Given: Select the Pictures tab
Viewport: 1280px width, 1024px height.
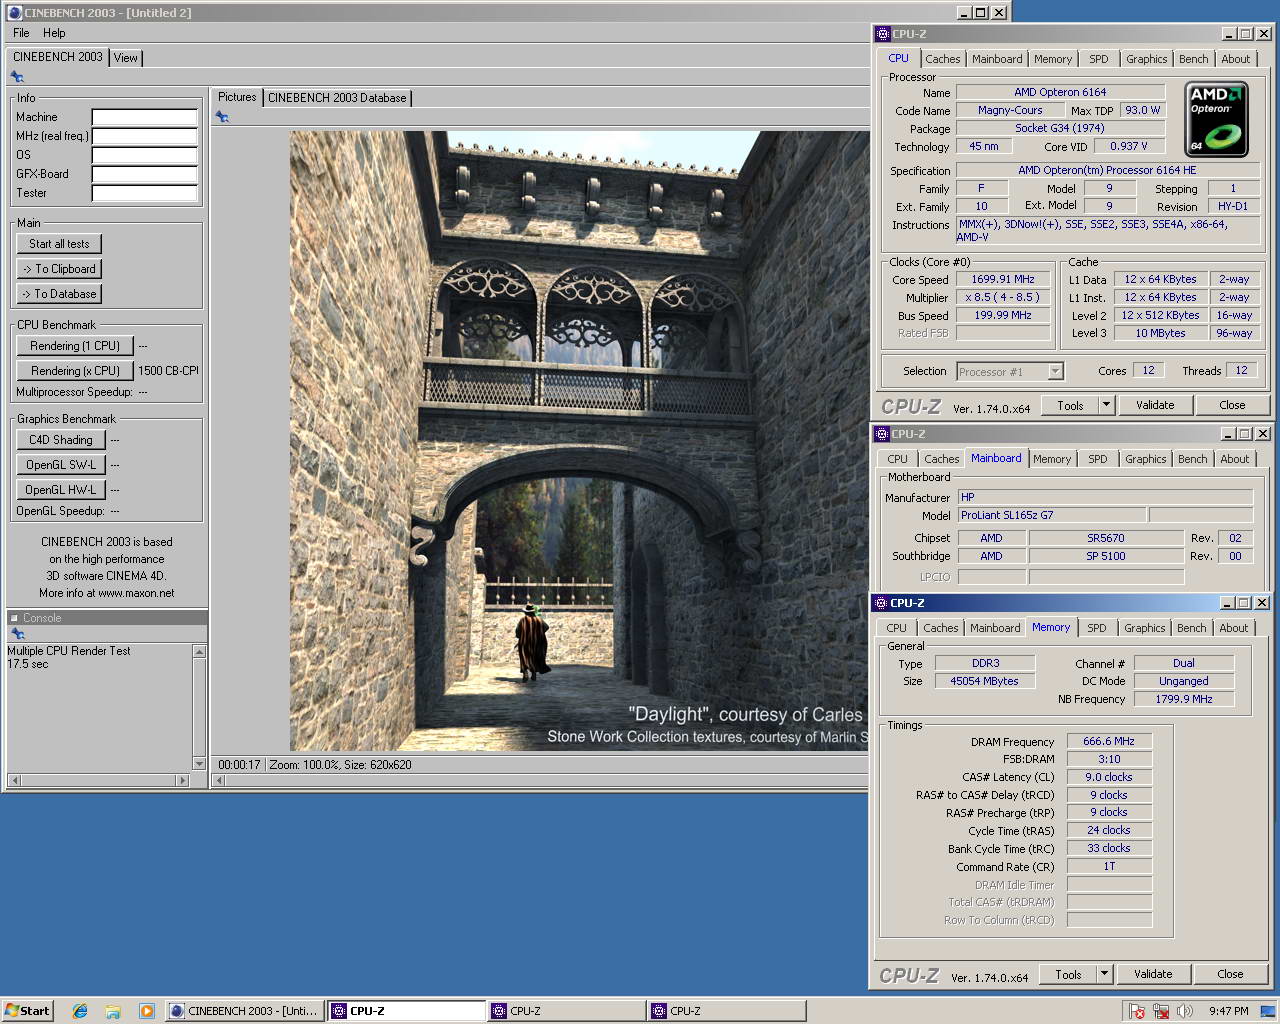Looking at the screenshot, I should tap(237, 97).
